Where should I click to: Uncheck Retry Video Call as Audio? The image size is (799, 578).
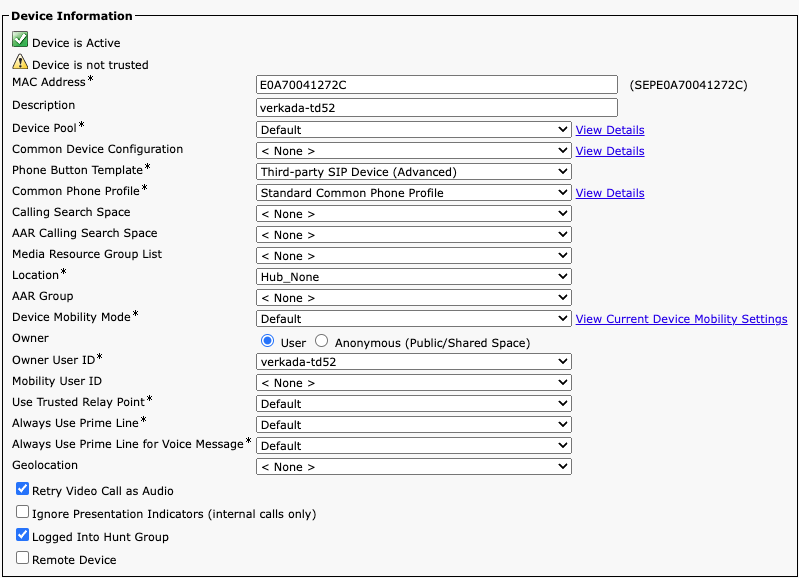point(22,490)
